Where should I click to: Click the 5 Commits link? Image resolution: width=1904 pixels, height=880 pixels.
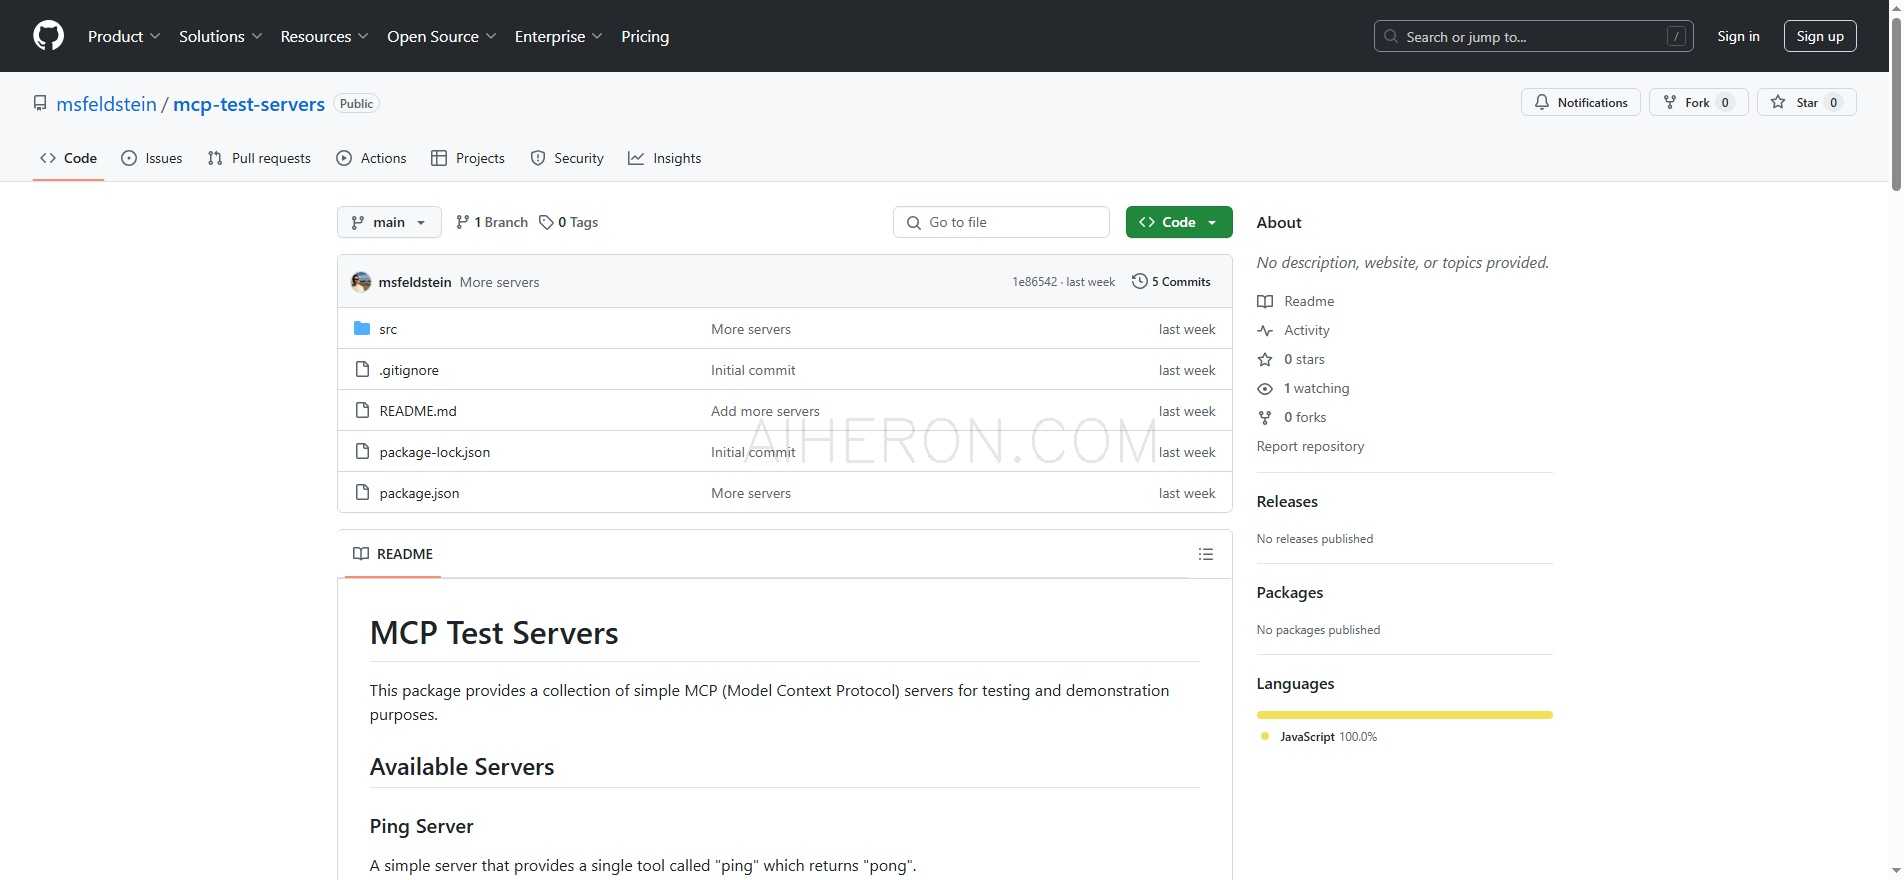pos(1171,282)
